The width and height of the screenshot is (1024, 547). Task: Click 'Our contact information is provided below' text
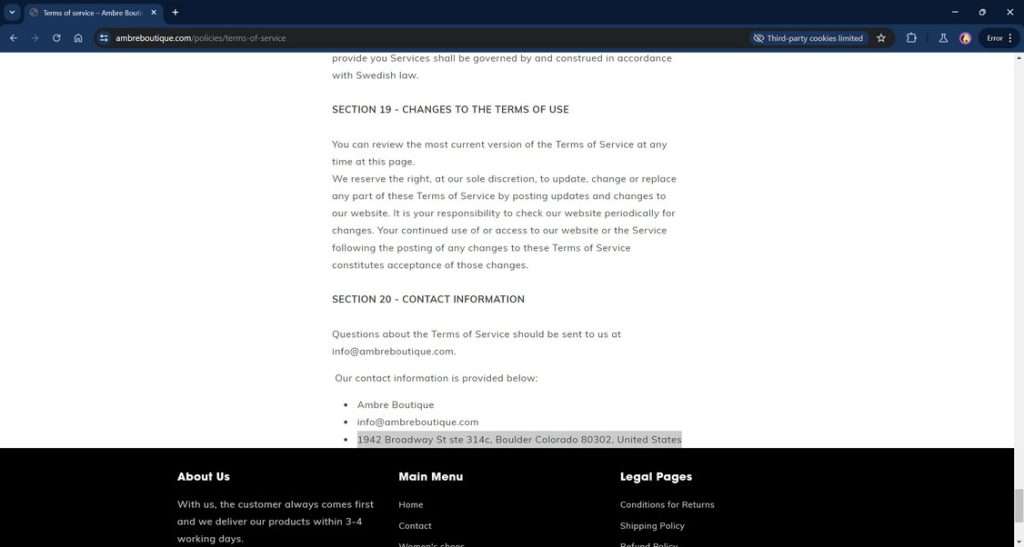[436, 378]
